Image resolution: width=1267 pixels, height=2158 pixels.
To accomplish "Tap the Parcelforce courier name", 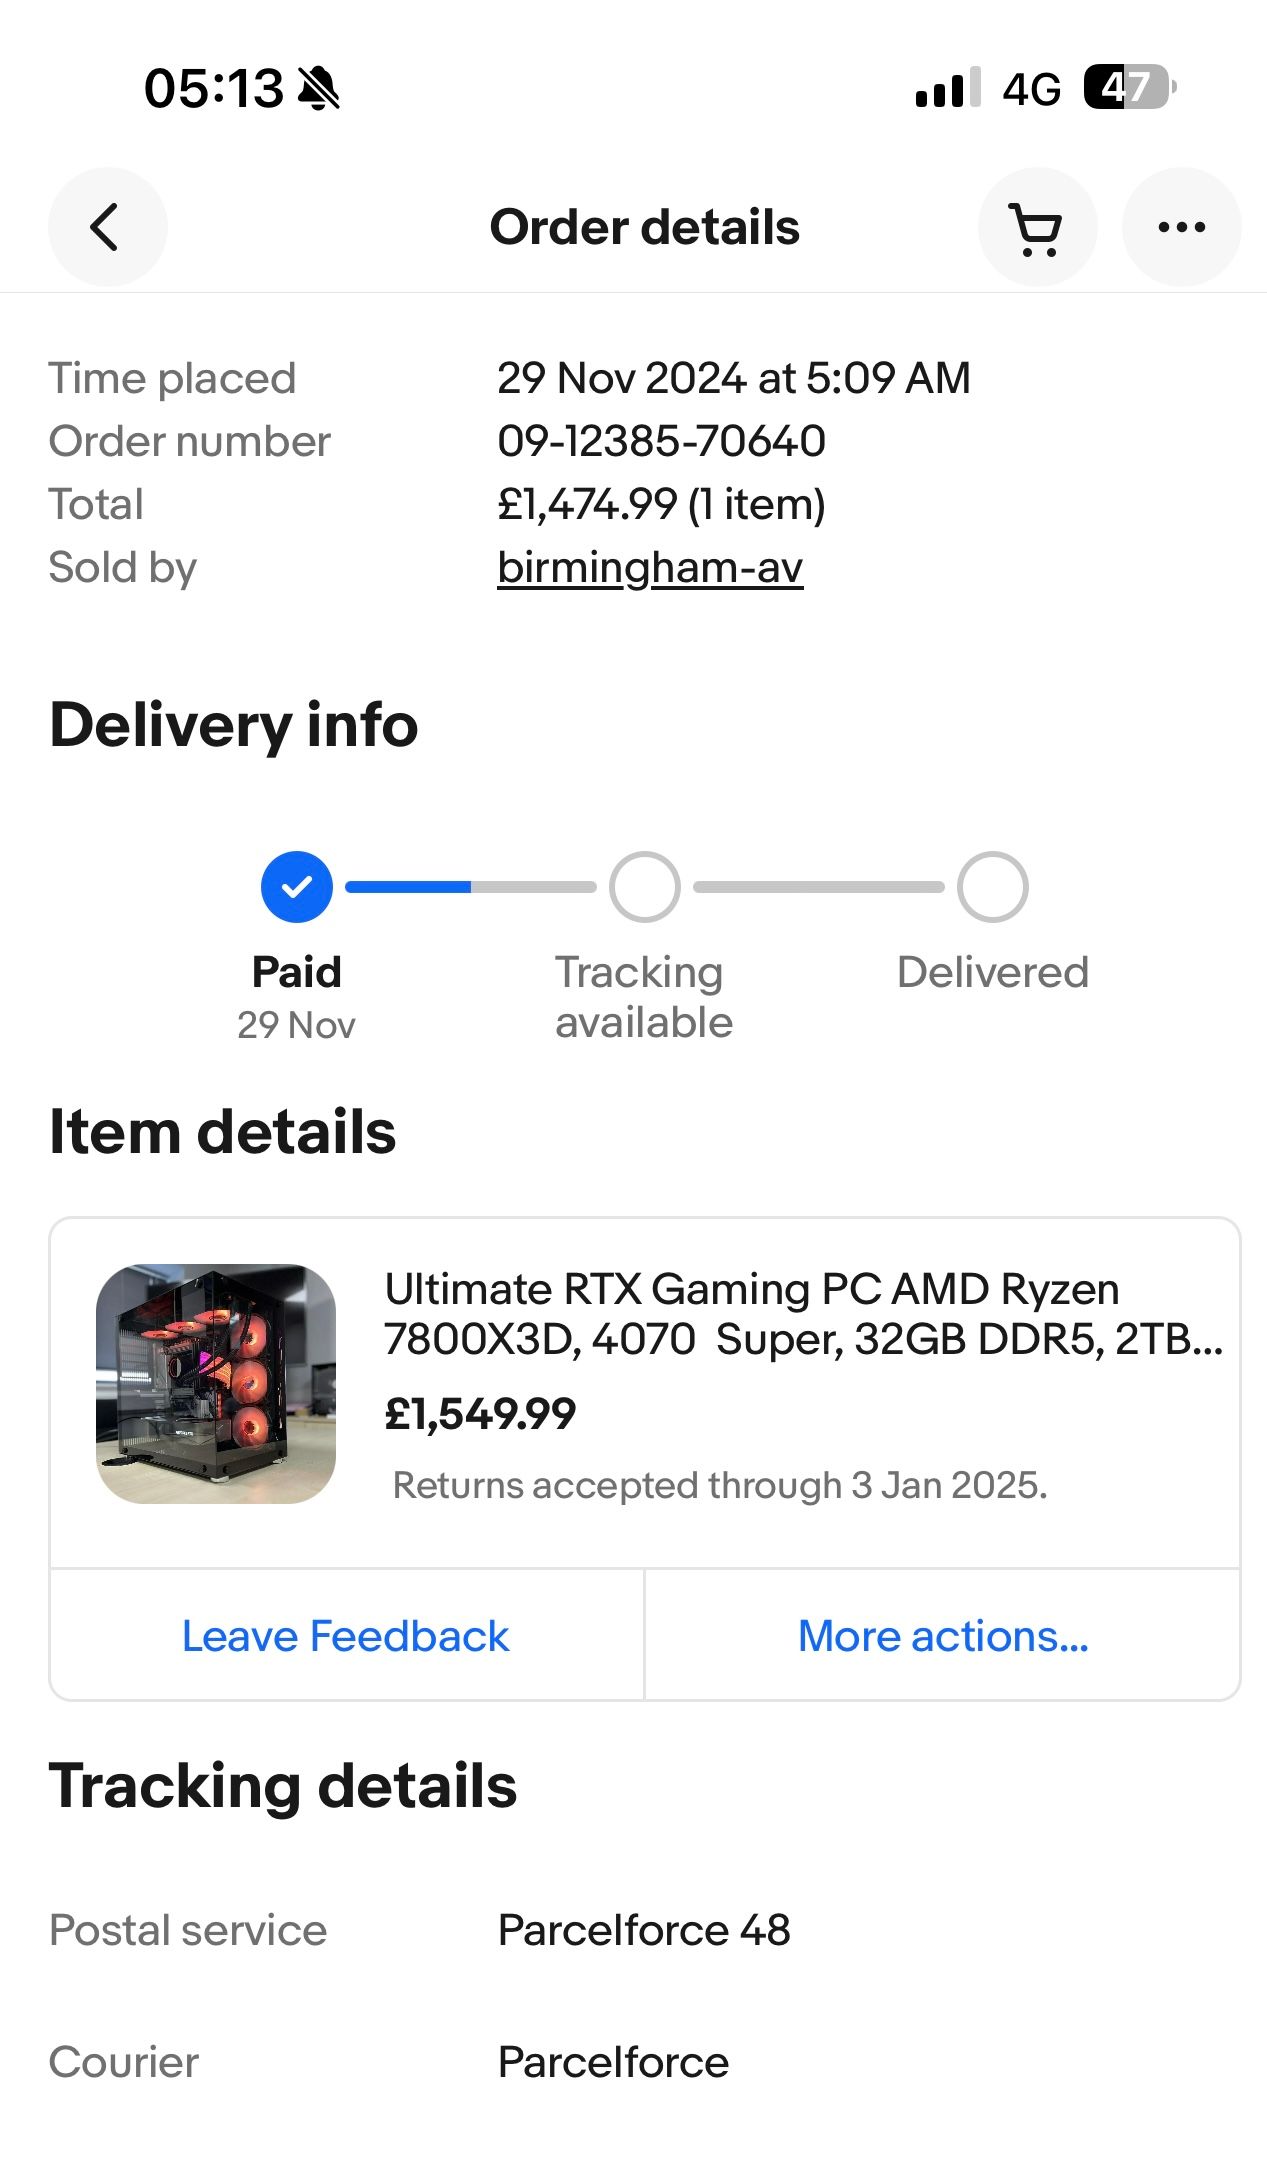I will (x=613, y=2062).
